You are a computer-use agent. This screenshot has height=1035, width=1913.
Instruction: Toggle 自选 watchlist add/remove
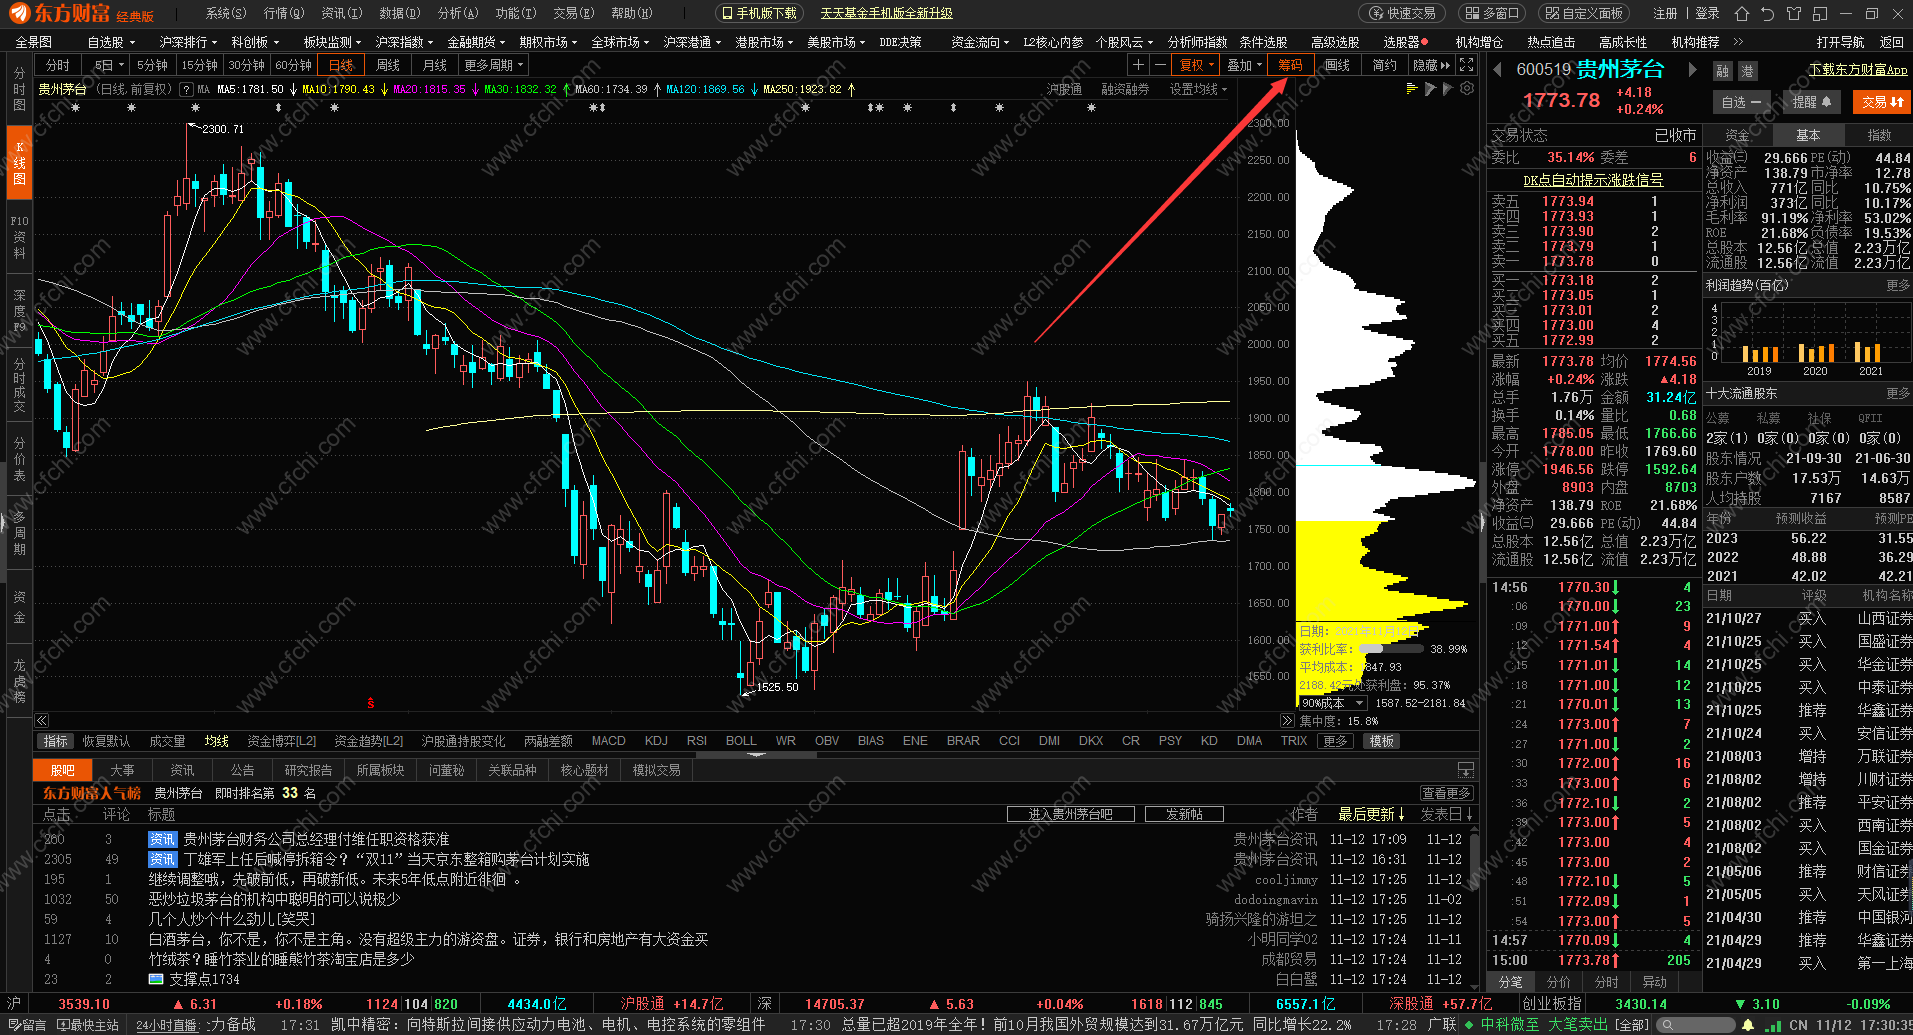(1741, 102)
